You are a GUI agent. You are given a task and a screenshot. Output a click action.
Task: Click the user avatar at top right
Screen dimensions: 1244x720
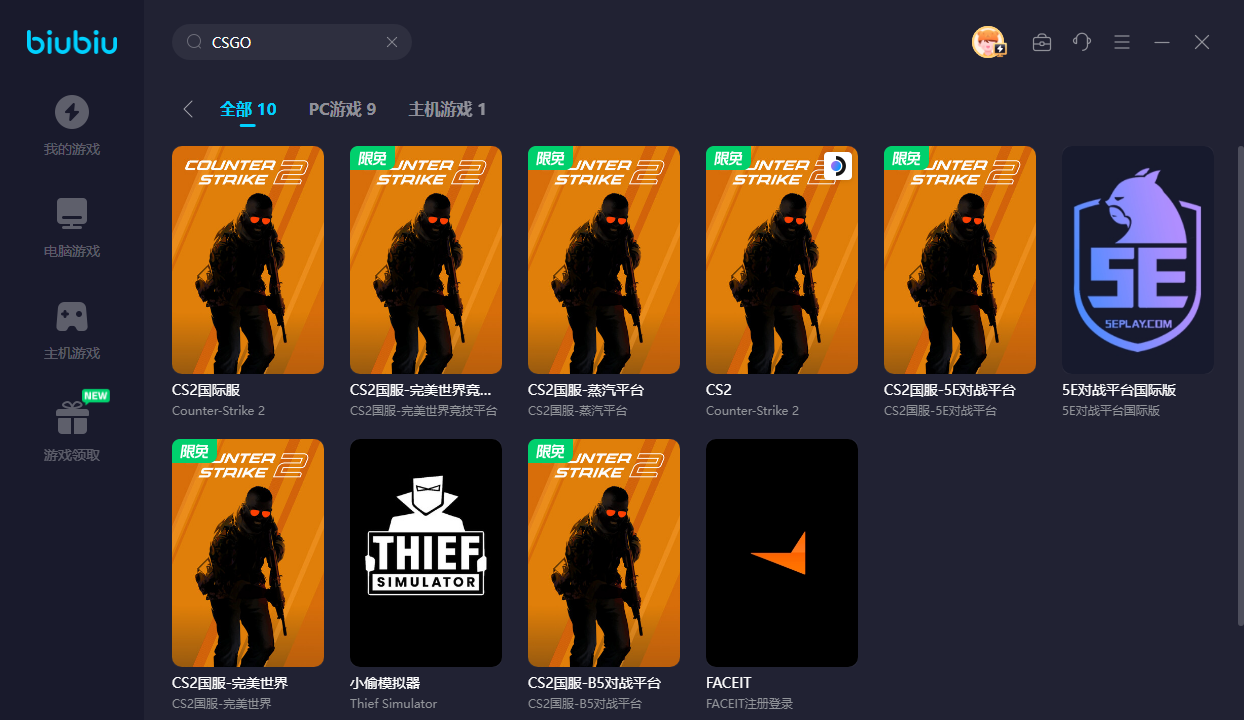click(988, 42)
